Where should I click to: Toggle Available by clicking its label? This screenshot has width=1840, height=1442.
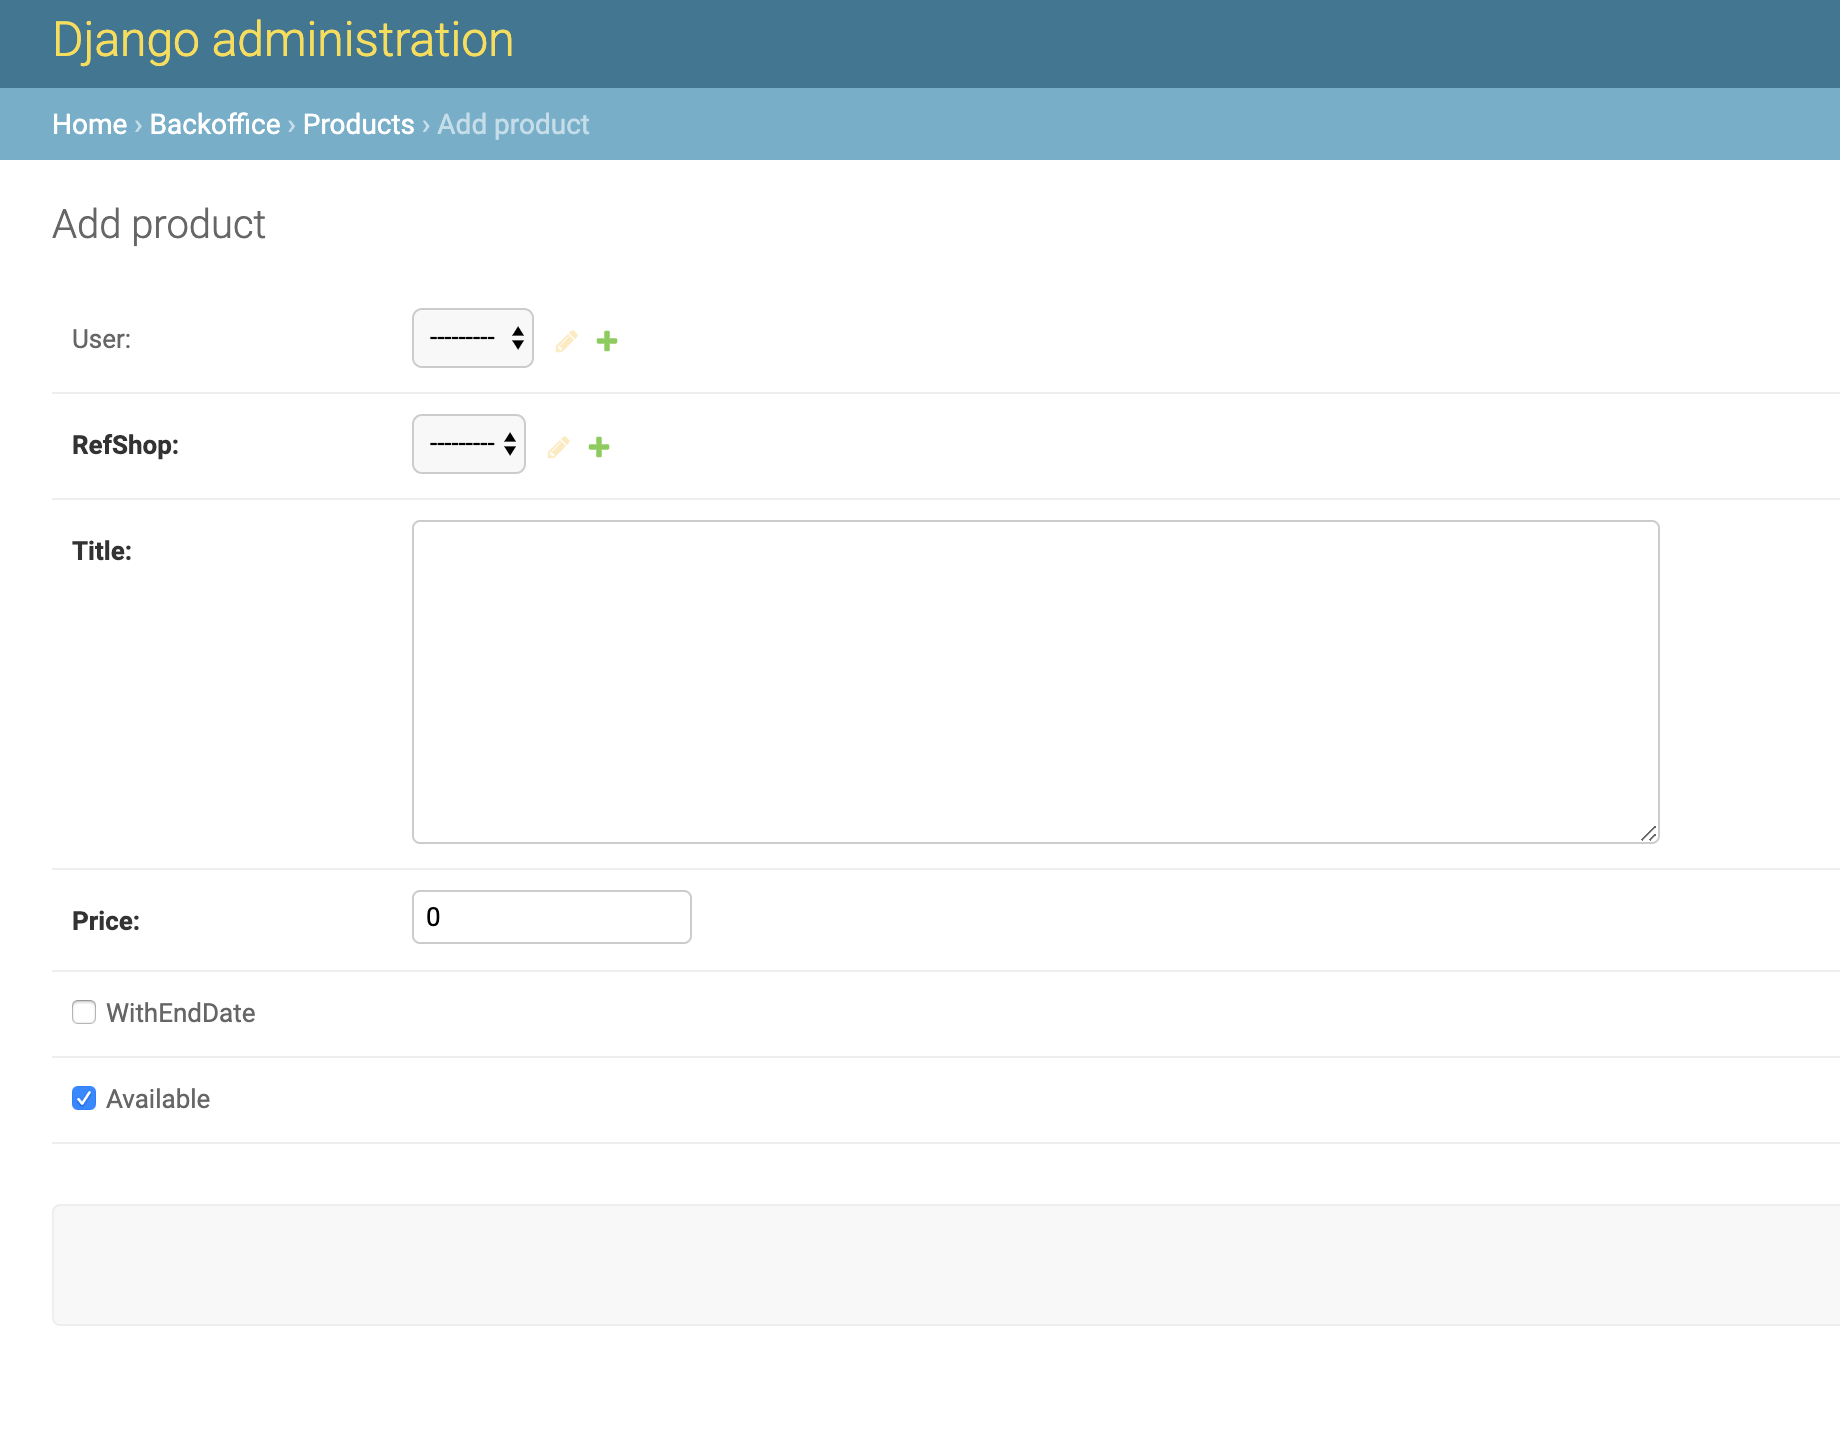coord(158,1097)
